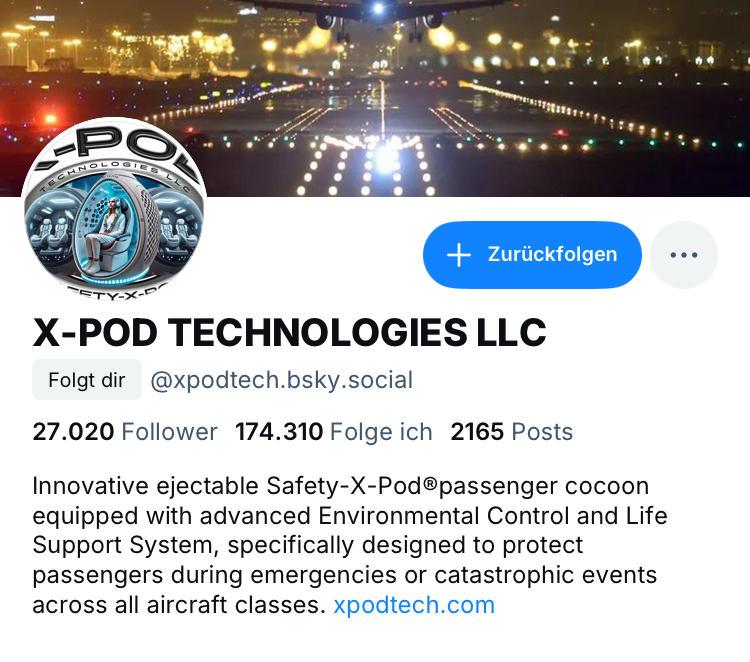The height and width of the screenshot is (662, 750).
Task: Click the "Follower" label text
Action: click(170, 431)
